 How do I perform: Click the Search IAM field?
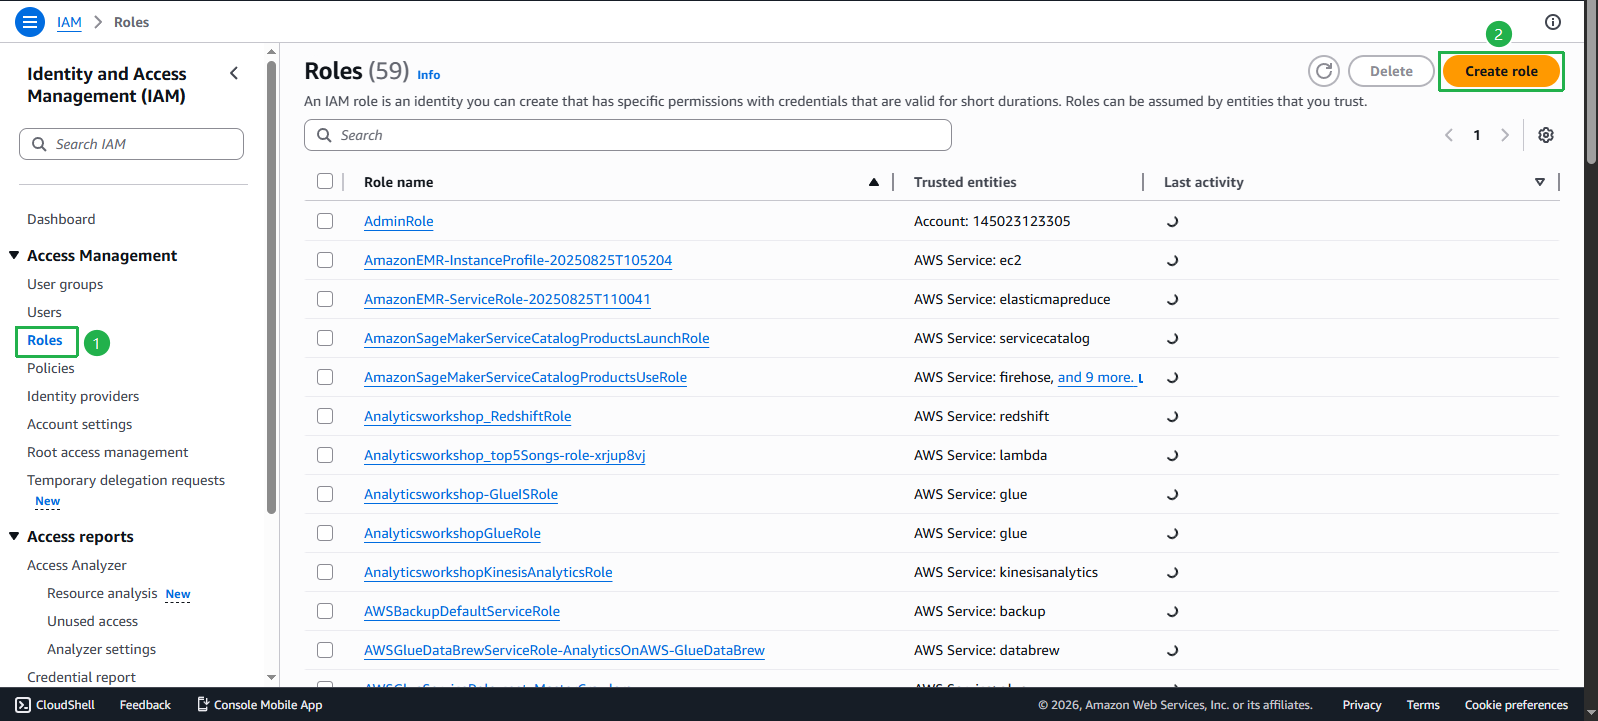(x=131, y=144)
